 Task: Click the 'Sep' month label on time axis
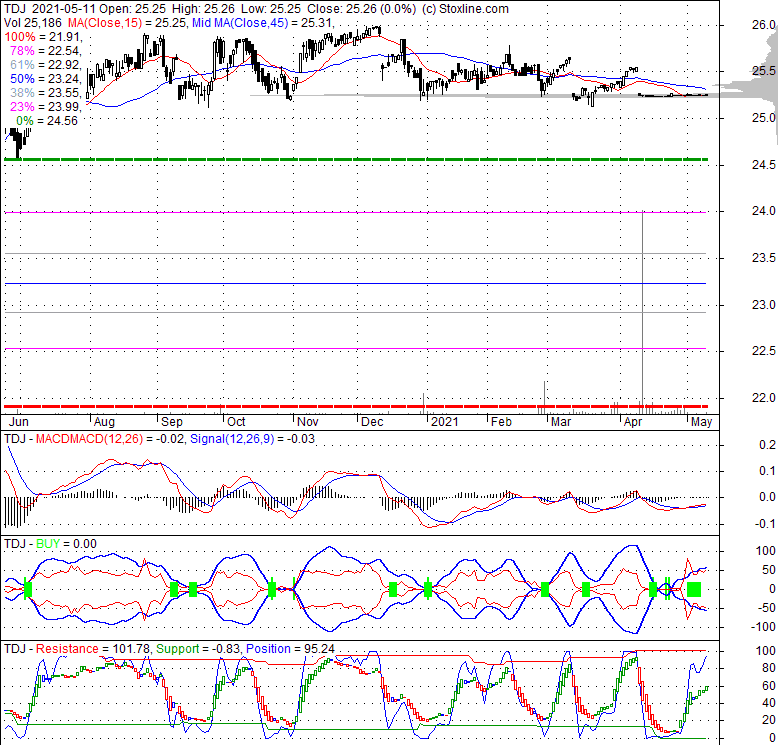click(x=172, y=422)
